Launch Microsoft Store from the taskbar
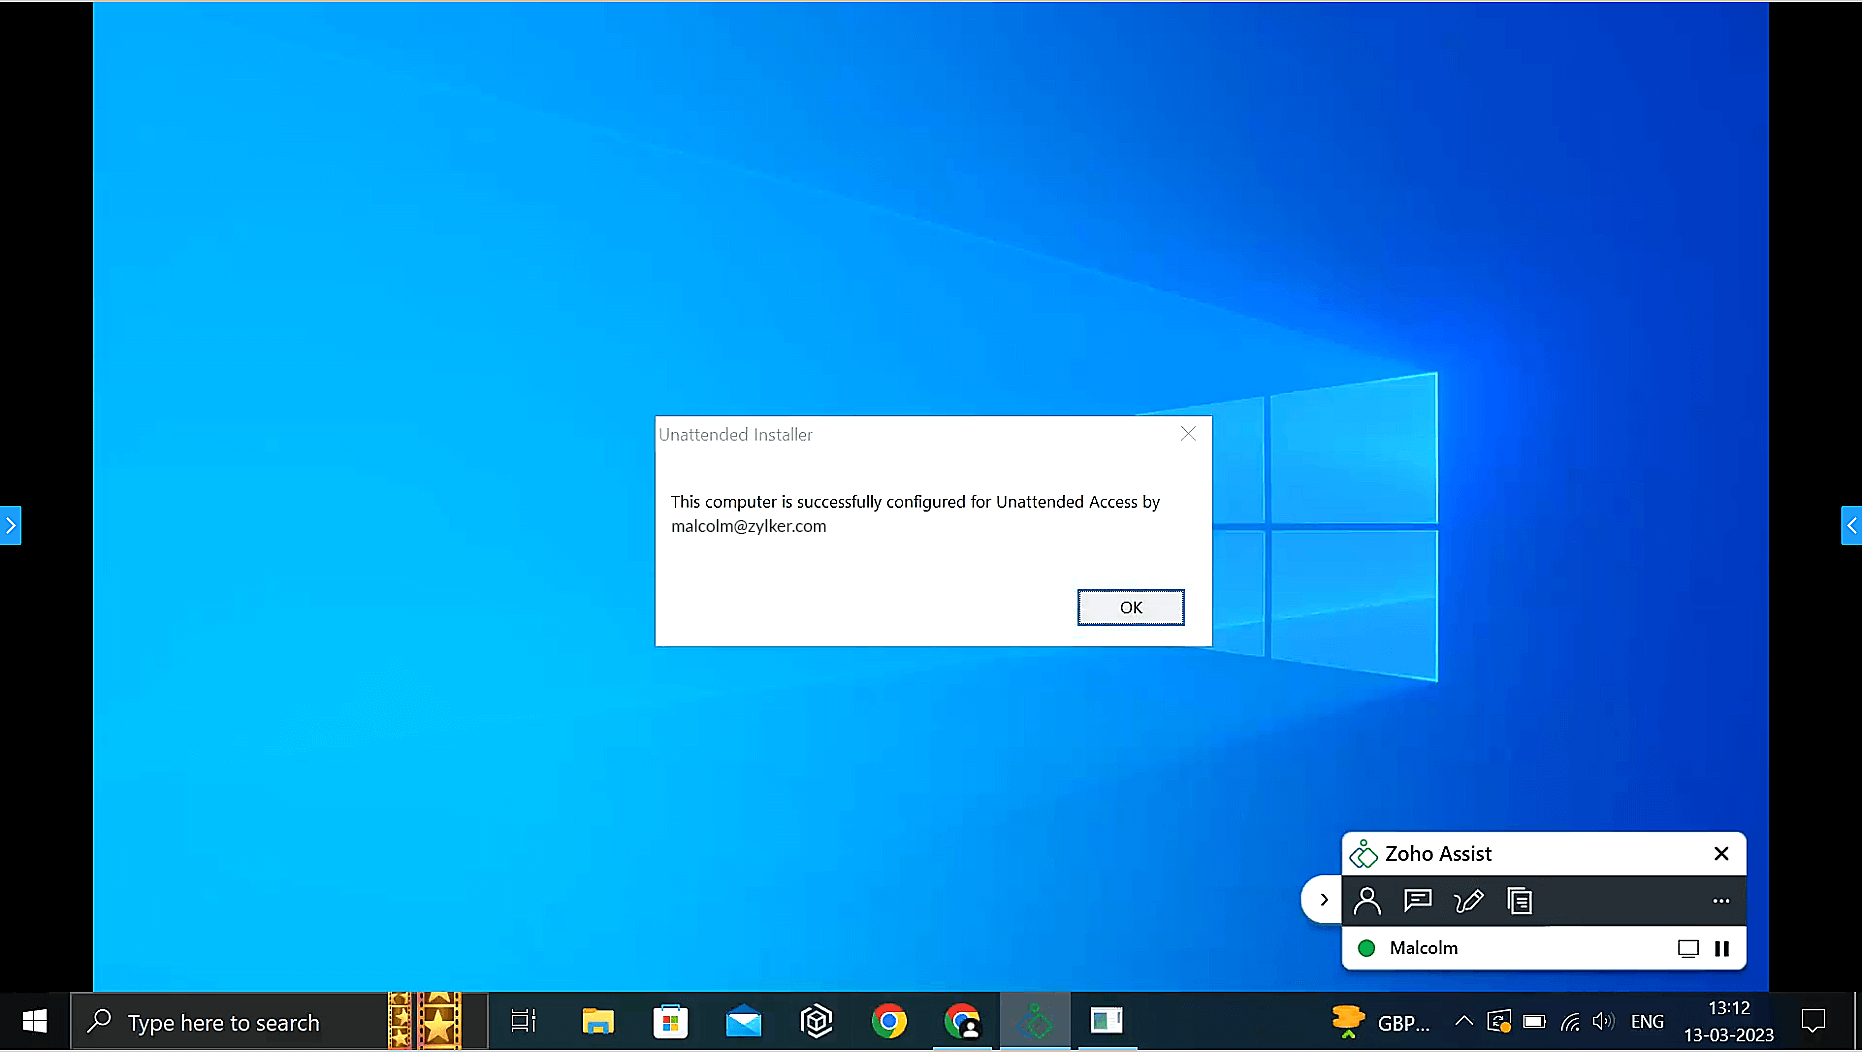The width and height of the screenshot is (1862, 1052). coord(670,1021)
